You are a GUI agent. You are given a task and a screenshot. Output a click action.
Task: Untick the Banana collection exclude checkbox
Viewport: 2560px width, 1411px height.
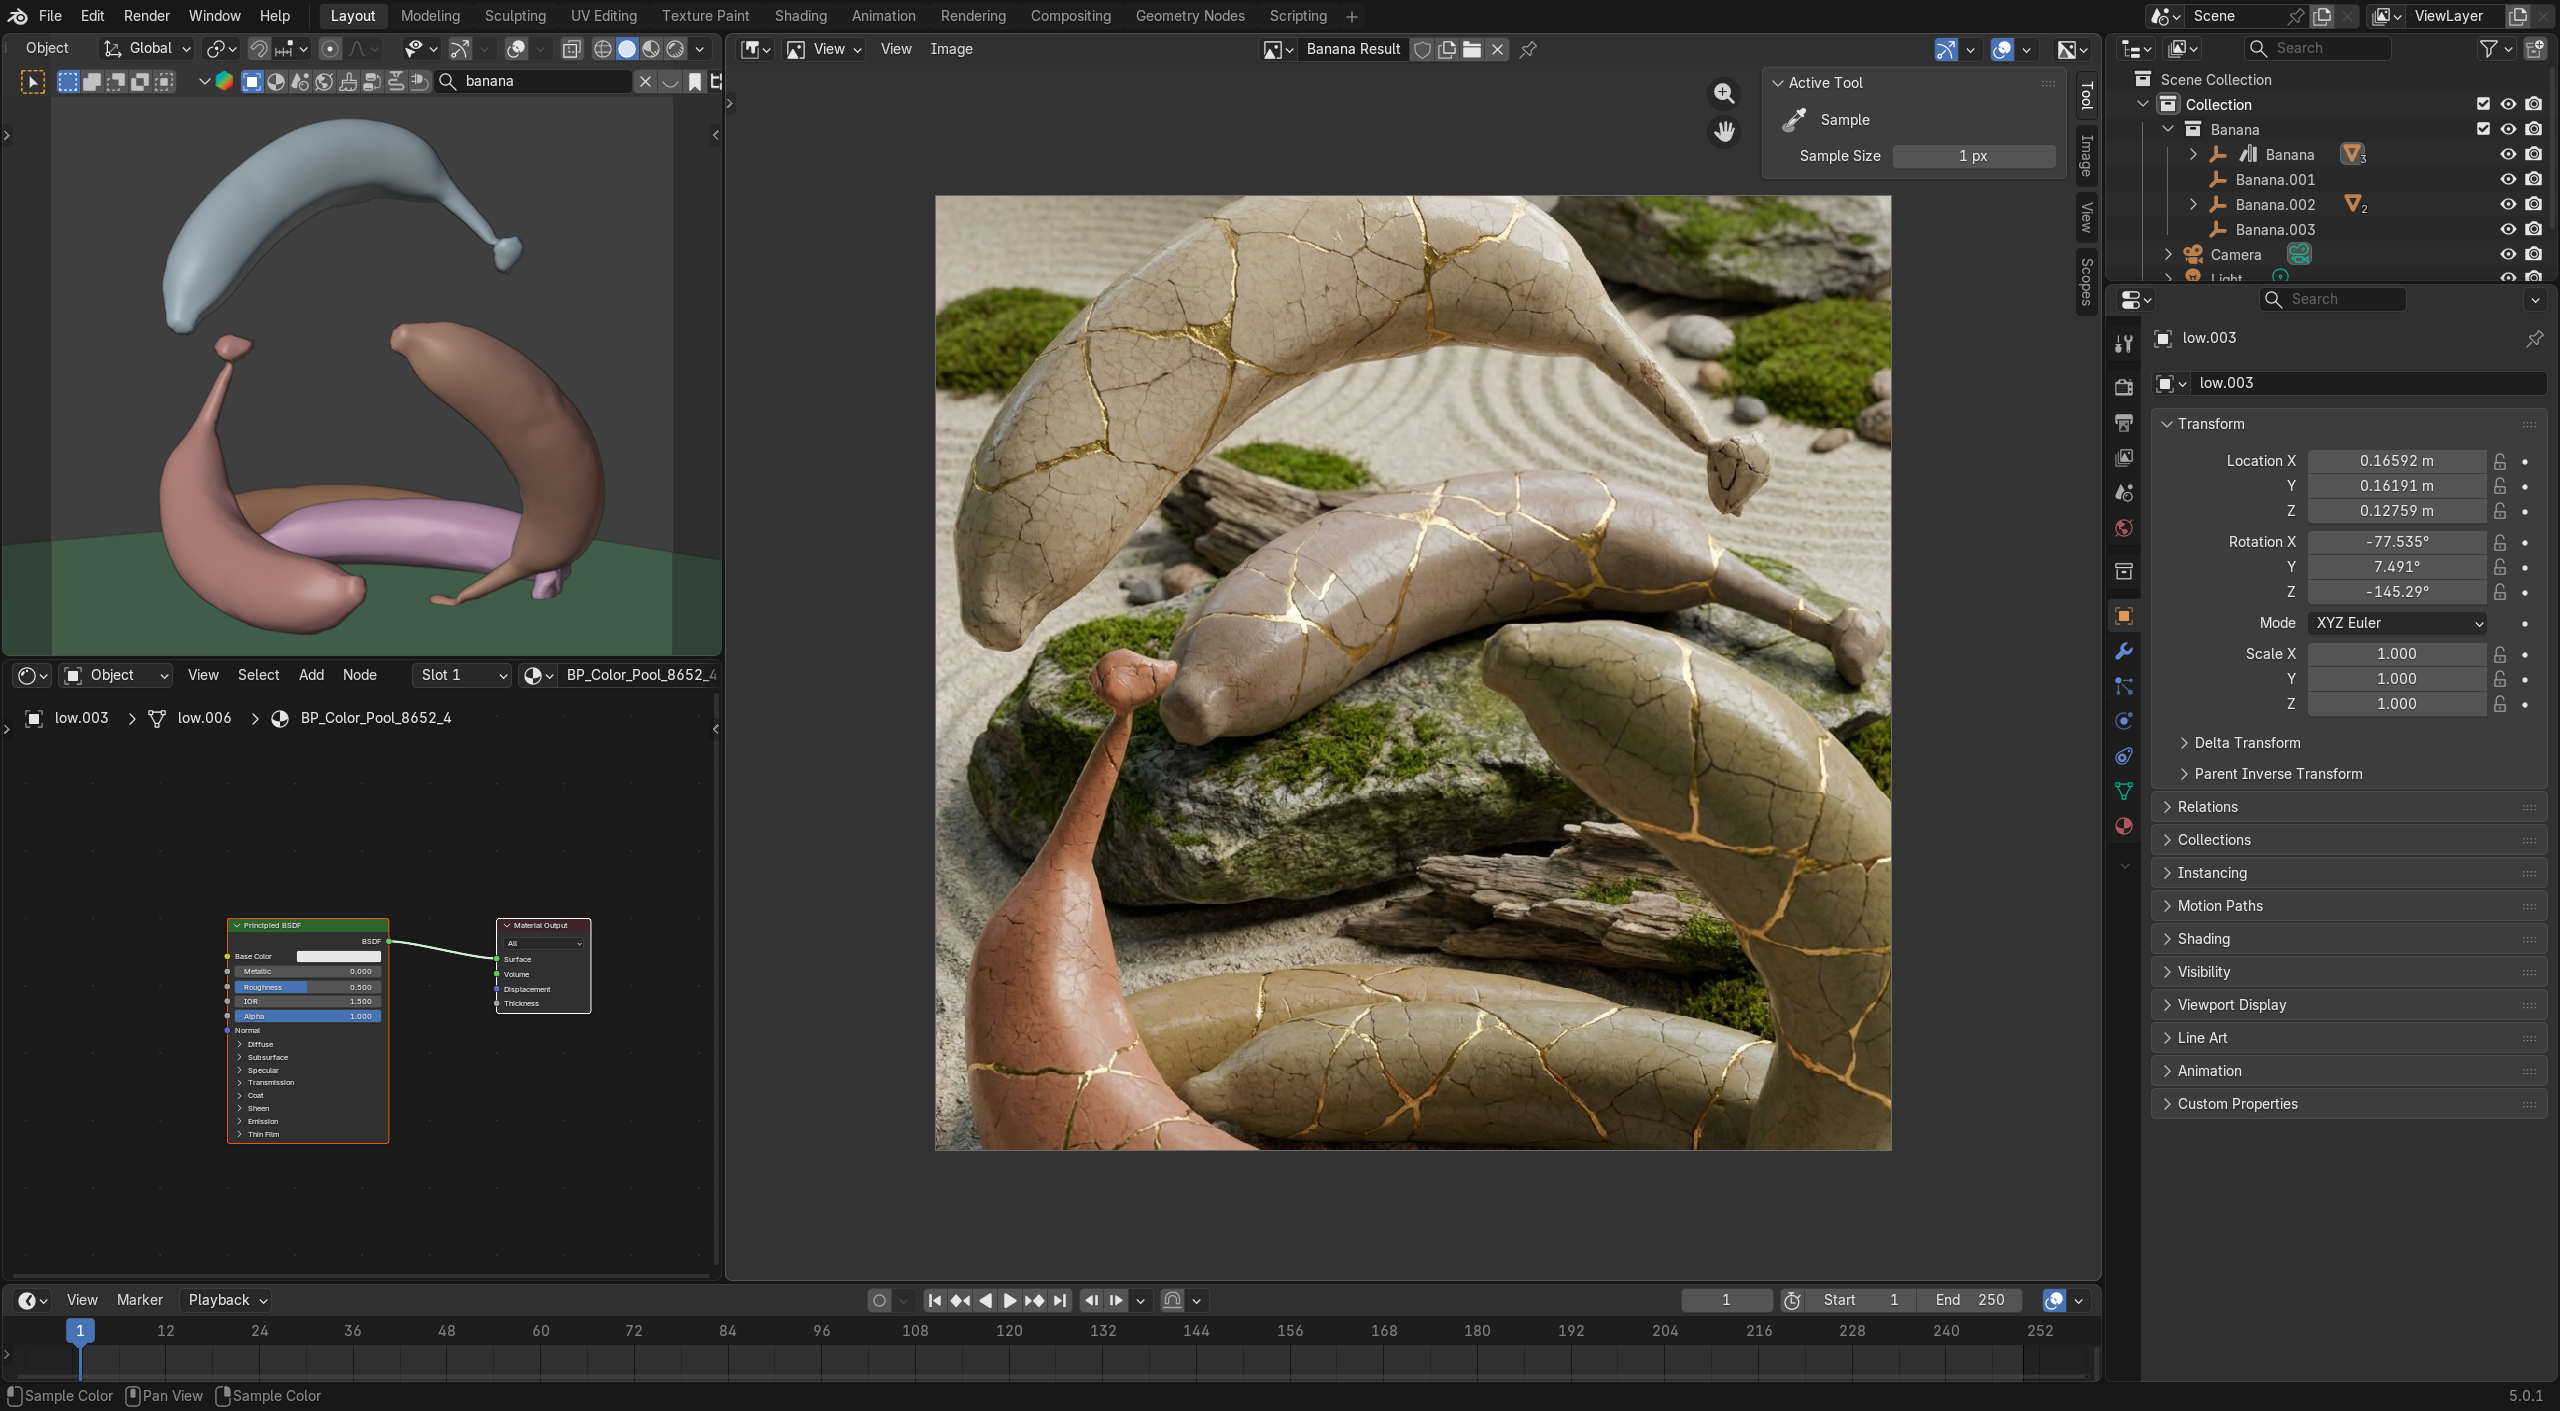click(x=2483, y=129)
